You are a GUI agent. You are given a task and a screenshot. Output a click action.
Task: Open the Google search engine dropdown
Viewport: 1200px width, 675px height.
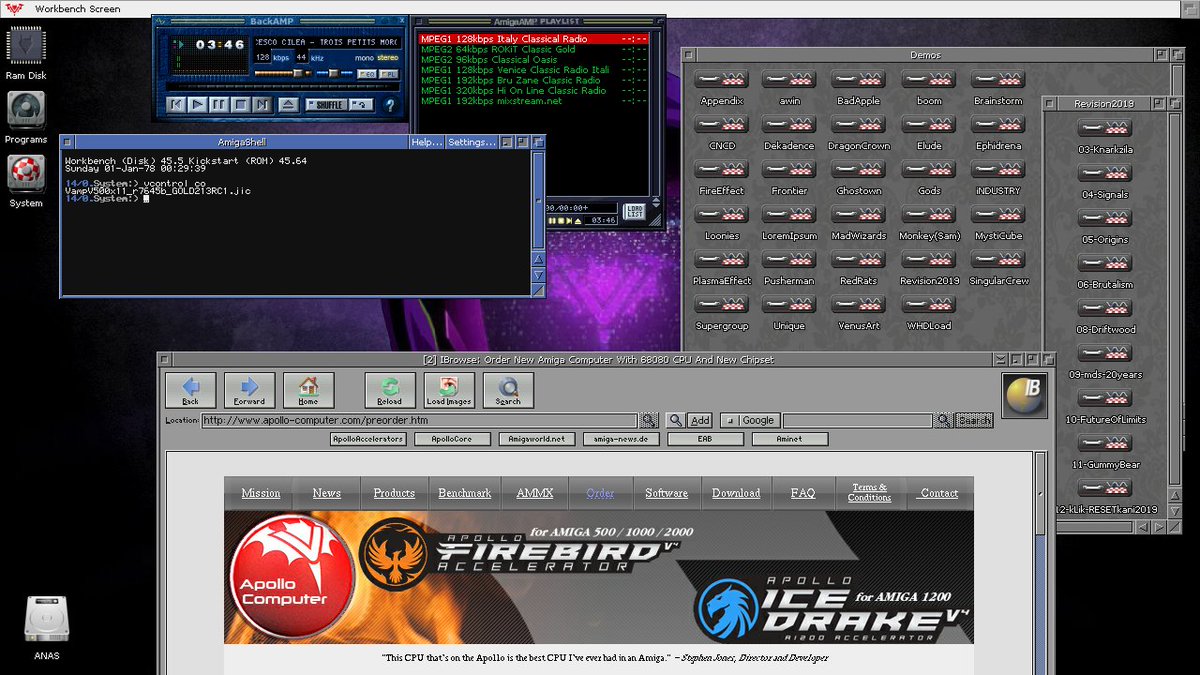point(751,421)
